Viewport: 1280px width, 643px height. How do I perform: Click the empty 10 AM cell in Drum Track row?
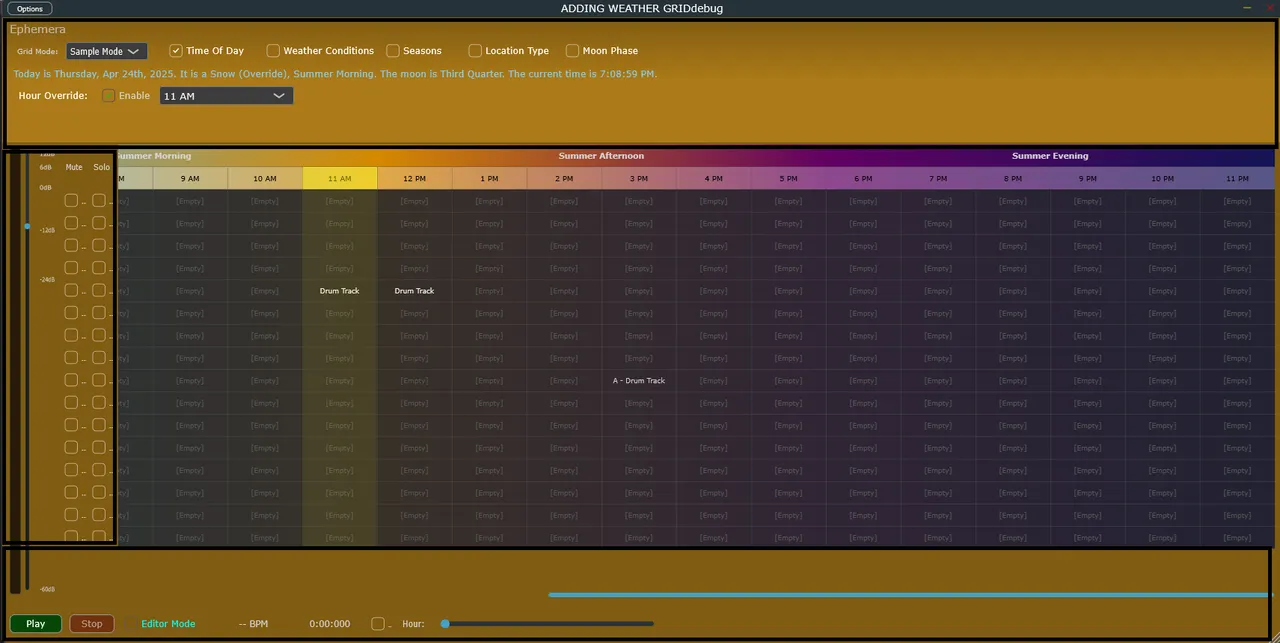click(x=265, y=291)
